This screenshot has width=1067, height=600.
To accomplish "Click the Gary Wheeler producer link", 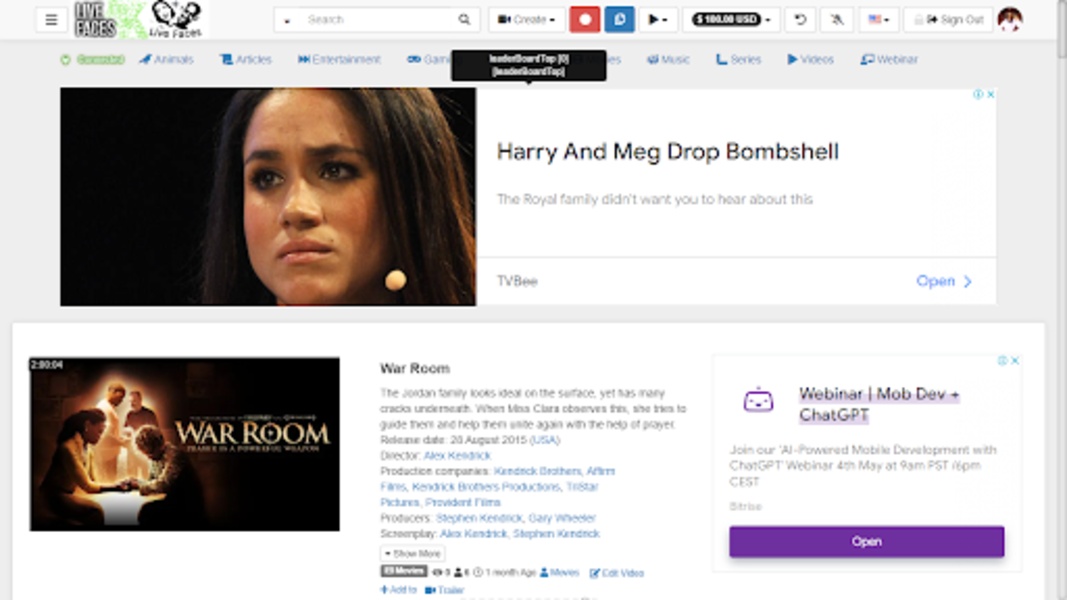I will pos(562,518).
